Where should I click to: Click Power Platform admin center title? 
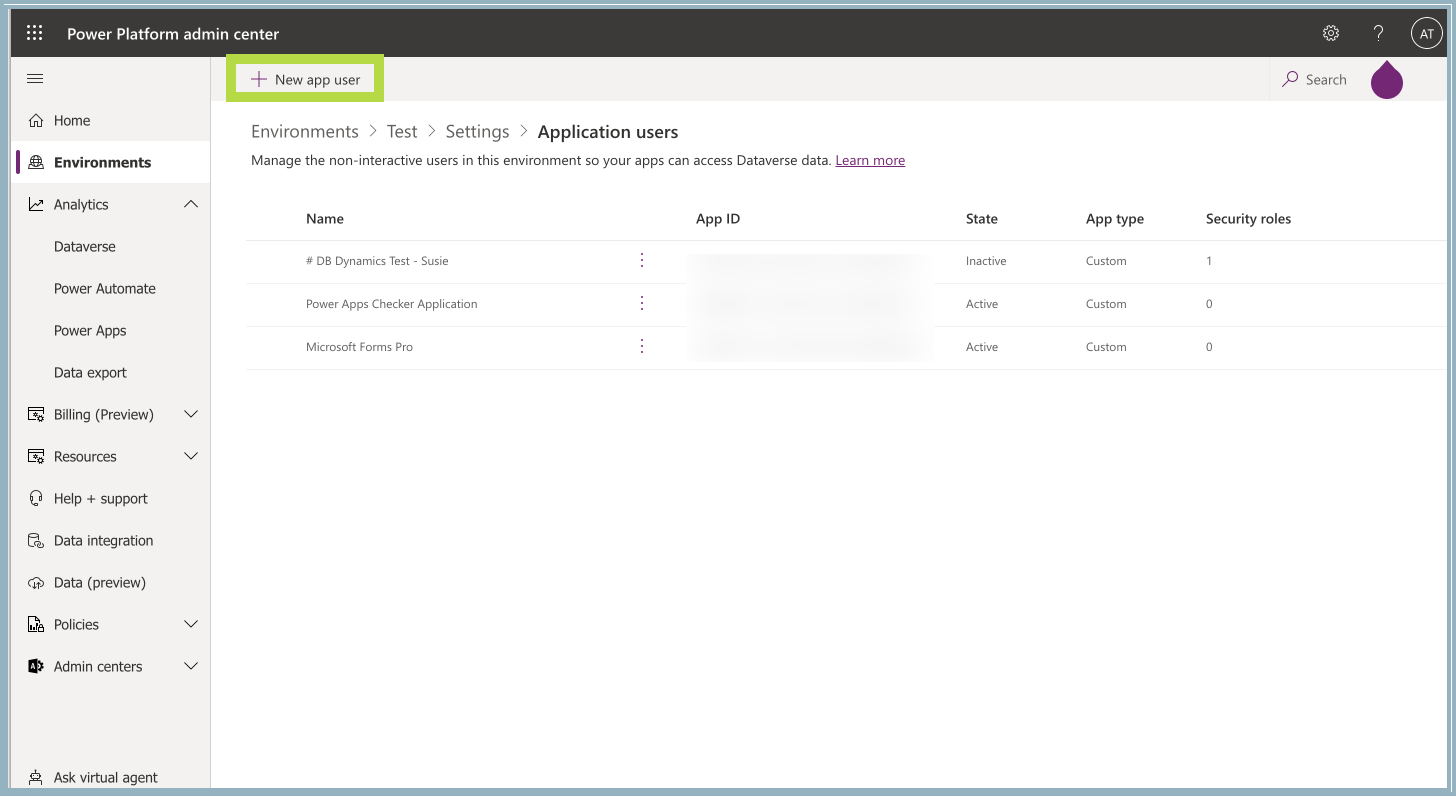click(x=173, y=34)
